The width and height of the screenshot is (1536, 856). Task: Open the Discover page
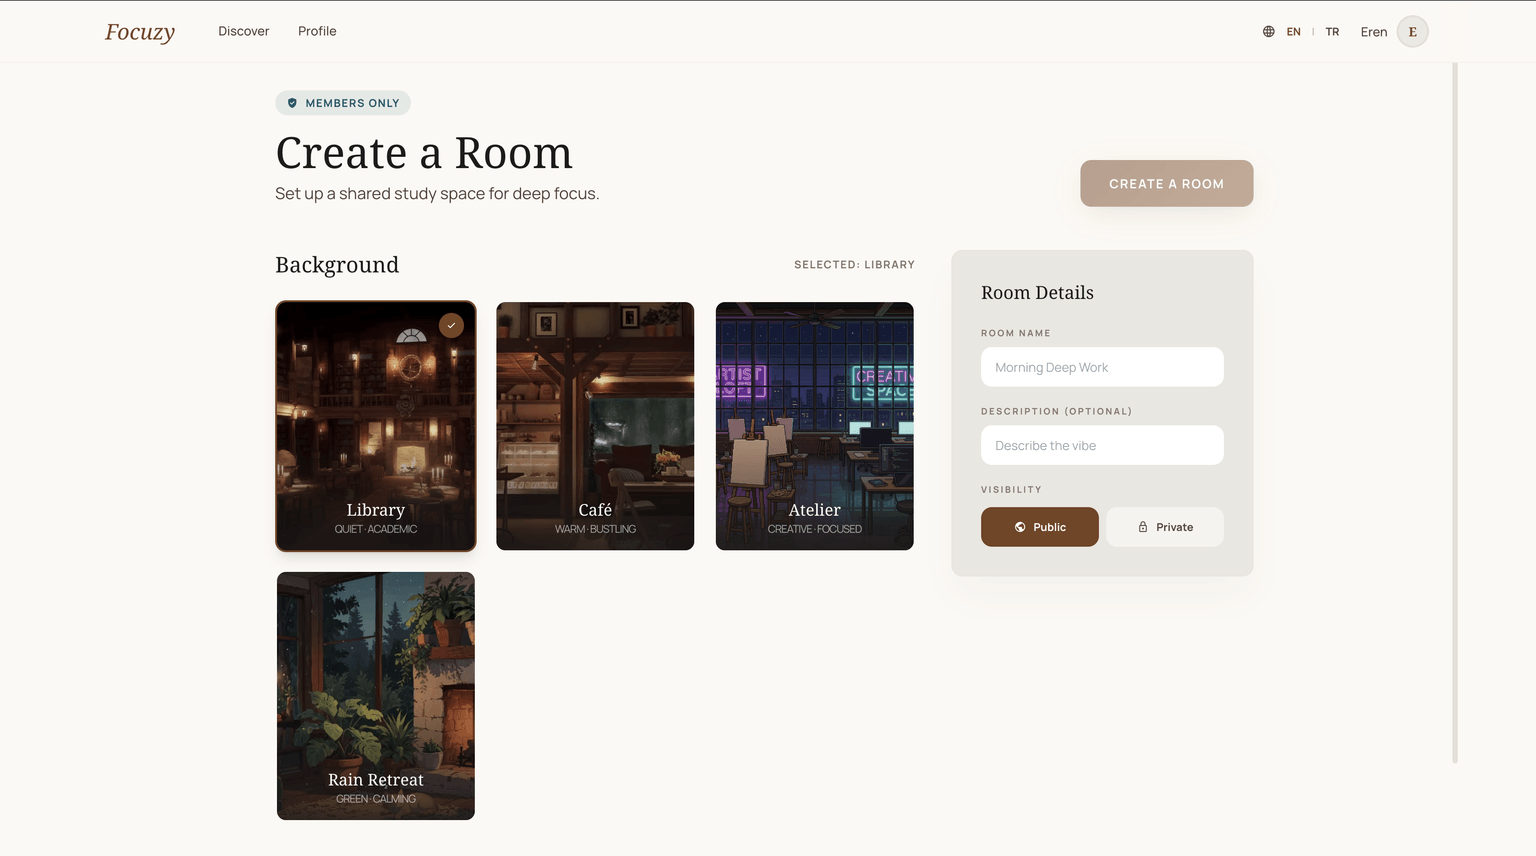pos(244,31)
